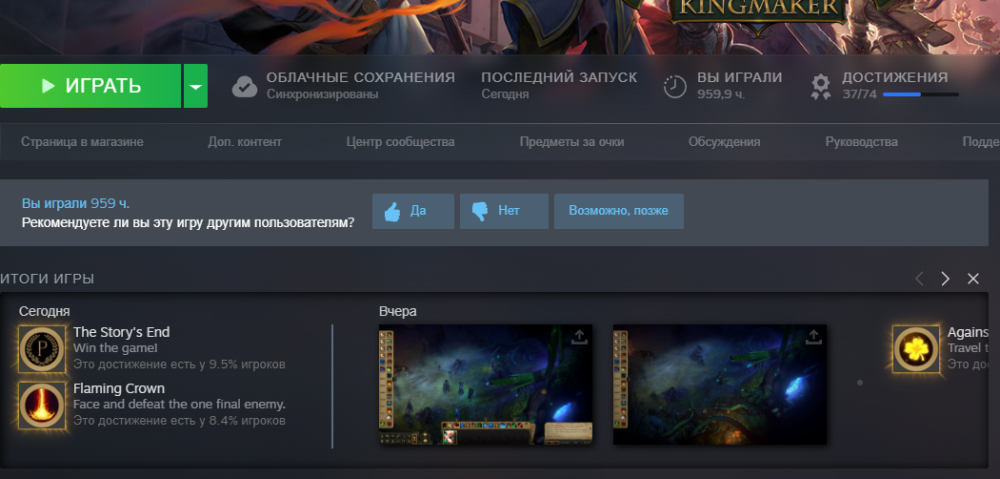
Task: Open Центр сообщества tab
Action: (x=401, y=142)
